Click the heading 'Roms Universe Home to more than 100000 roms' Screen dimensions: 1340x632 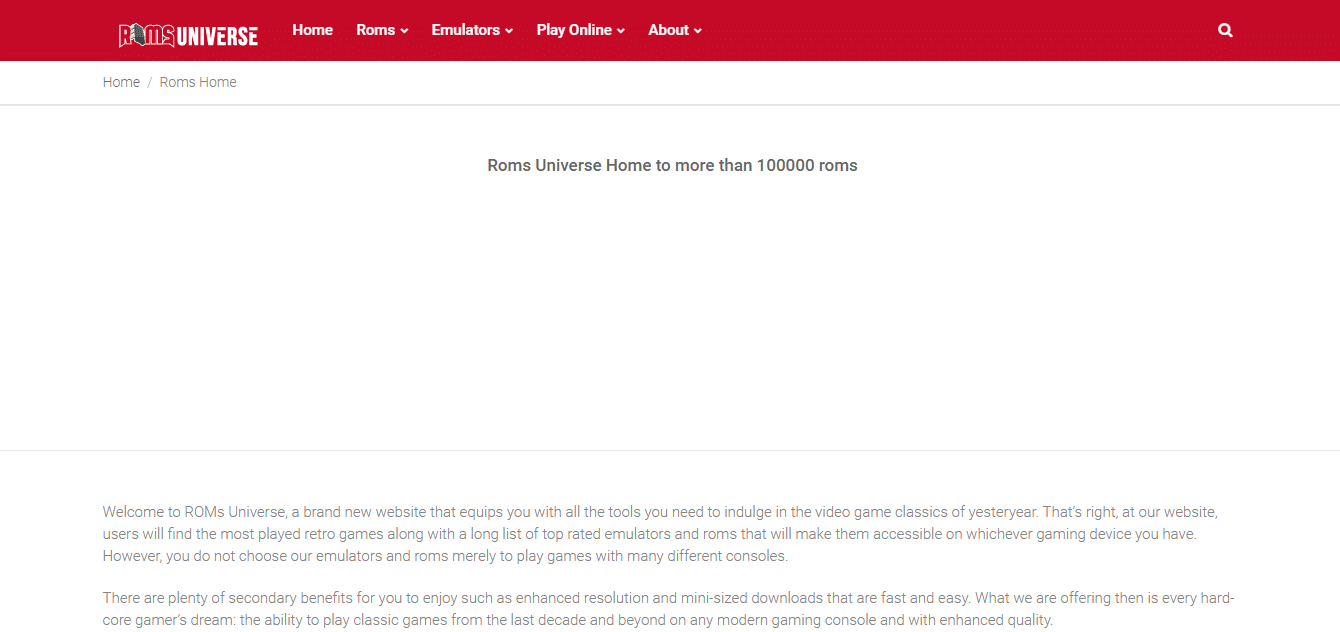[x=672, y=165]
